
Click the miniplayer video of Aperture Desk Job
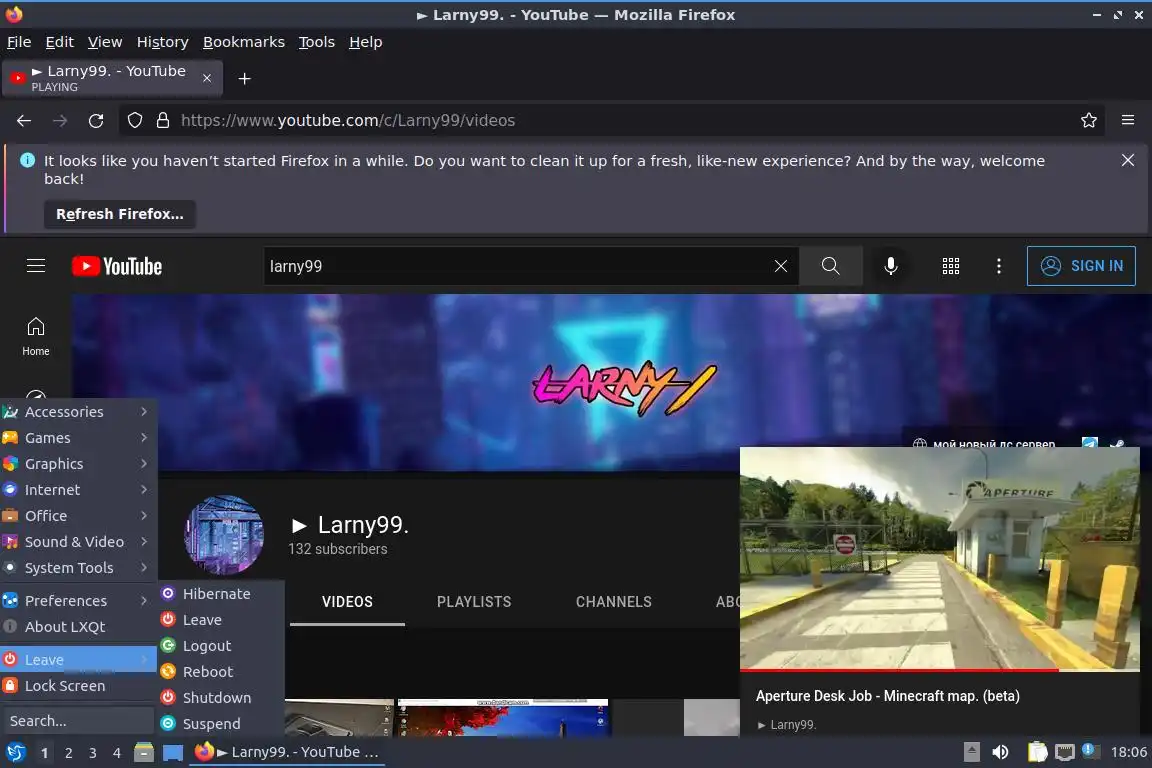(940, 559)
